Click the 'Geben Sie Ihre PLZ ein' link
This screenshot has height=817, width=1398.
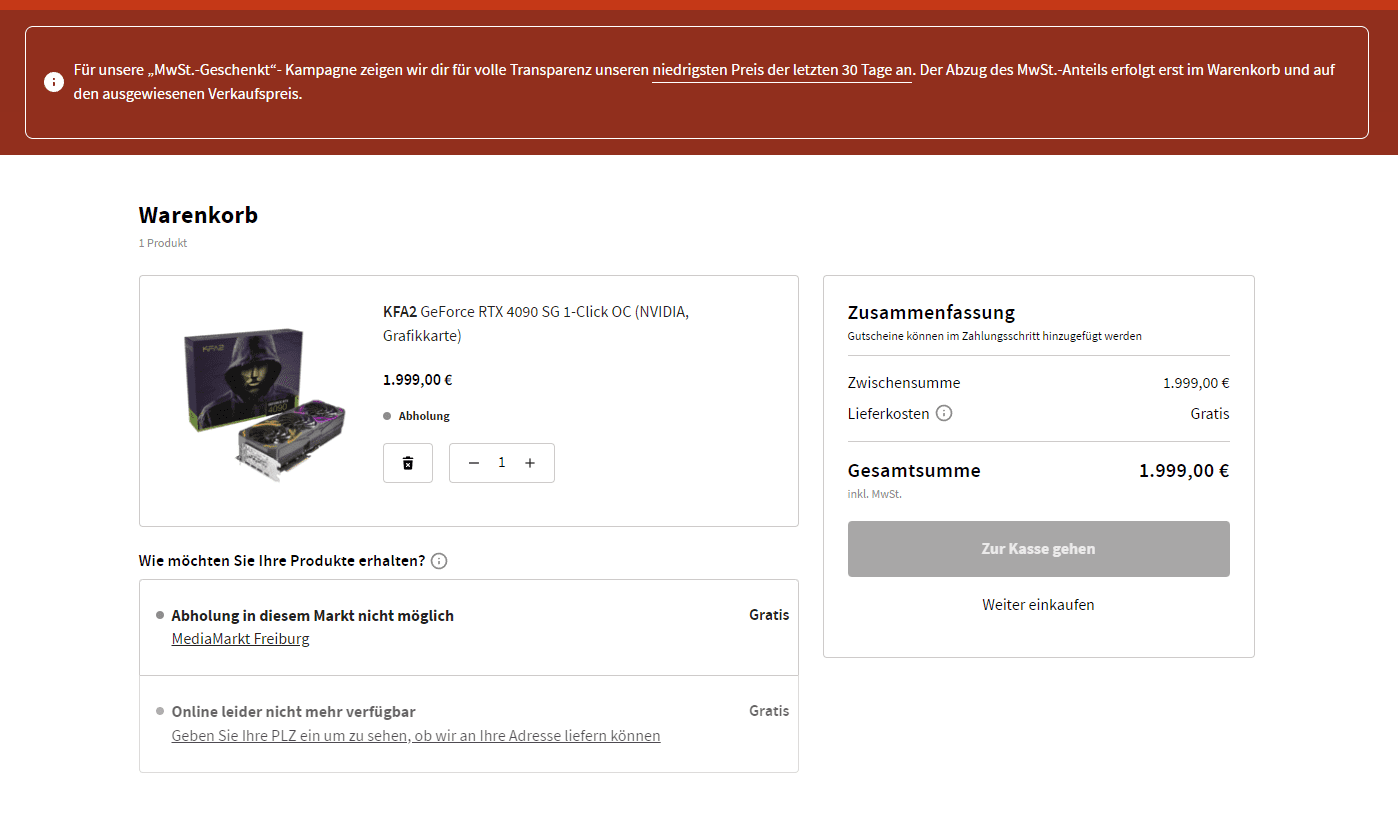(x=416, y=736)
